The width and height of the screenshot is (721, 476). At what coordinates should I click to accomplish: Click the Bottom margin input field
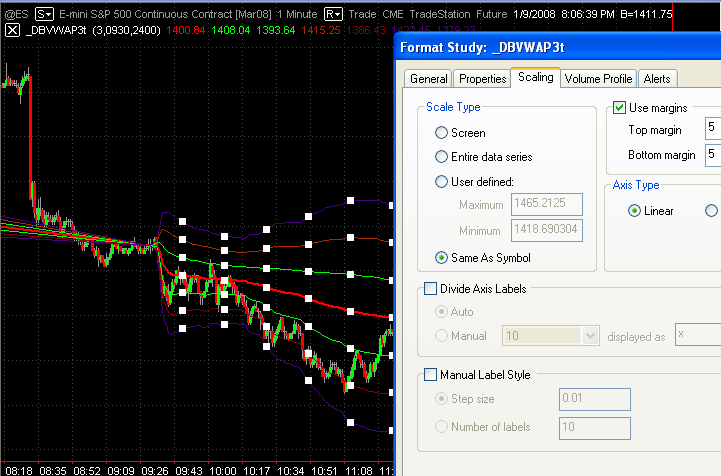click(x=713, y=155)
